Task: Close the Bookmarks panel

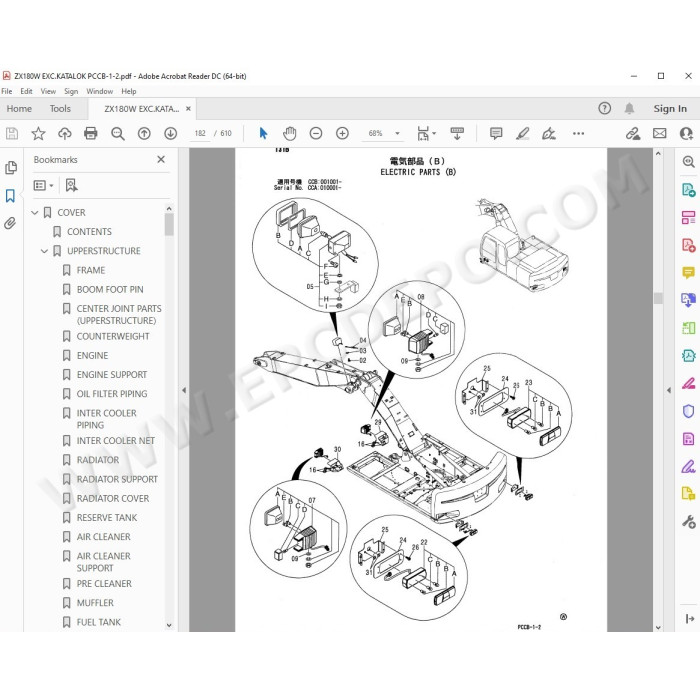Action: tap(161, 159)
